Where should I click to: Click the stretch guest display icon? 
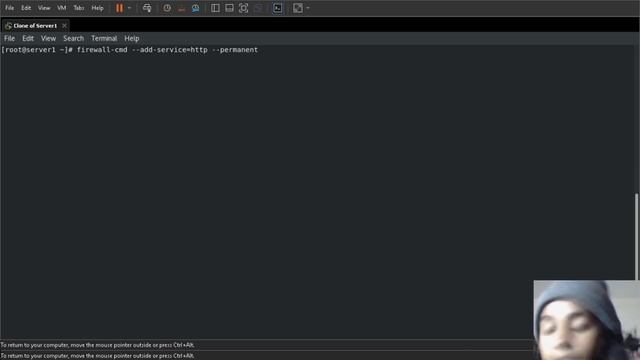point(298,8)
